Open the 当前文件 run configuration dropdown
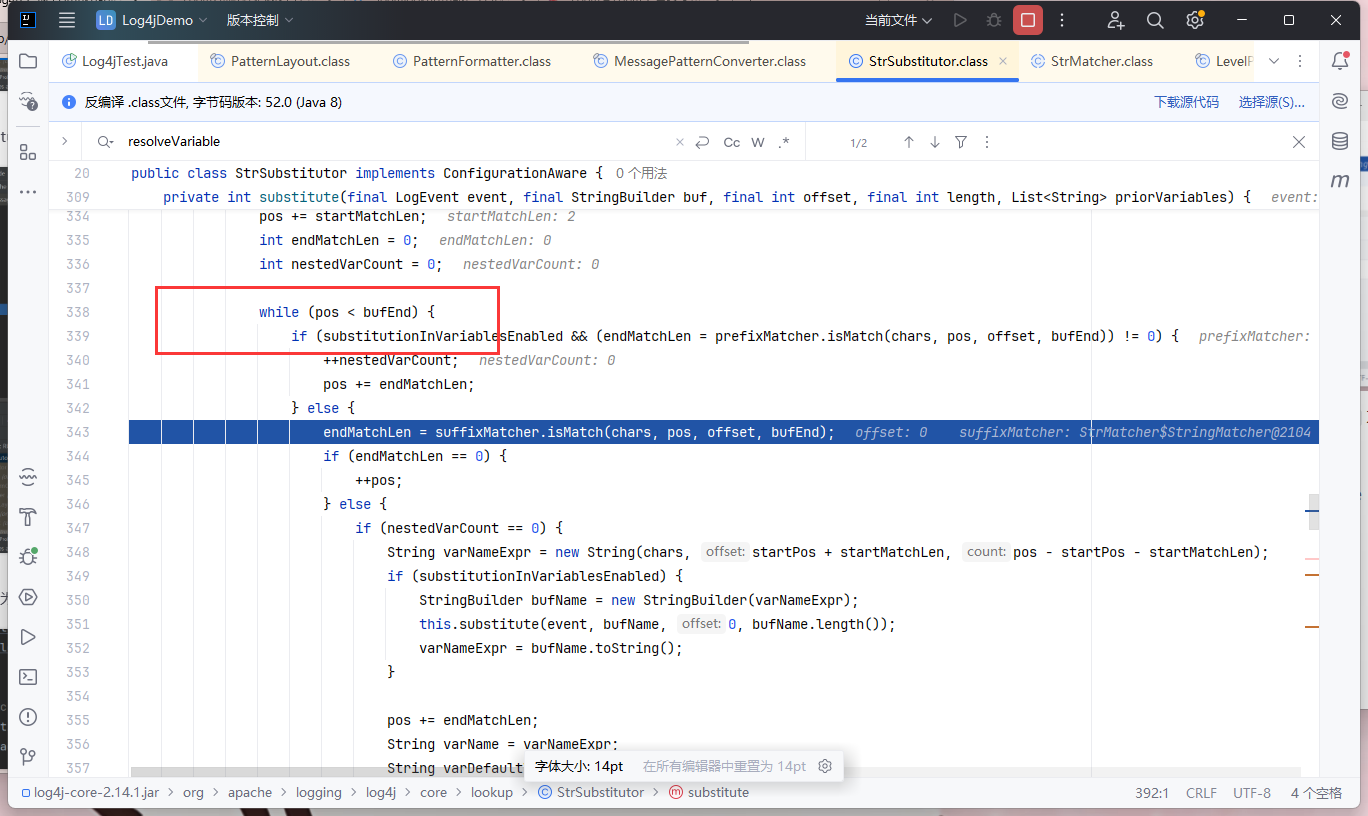 (x=898, y=20)
